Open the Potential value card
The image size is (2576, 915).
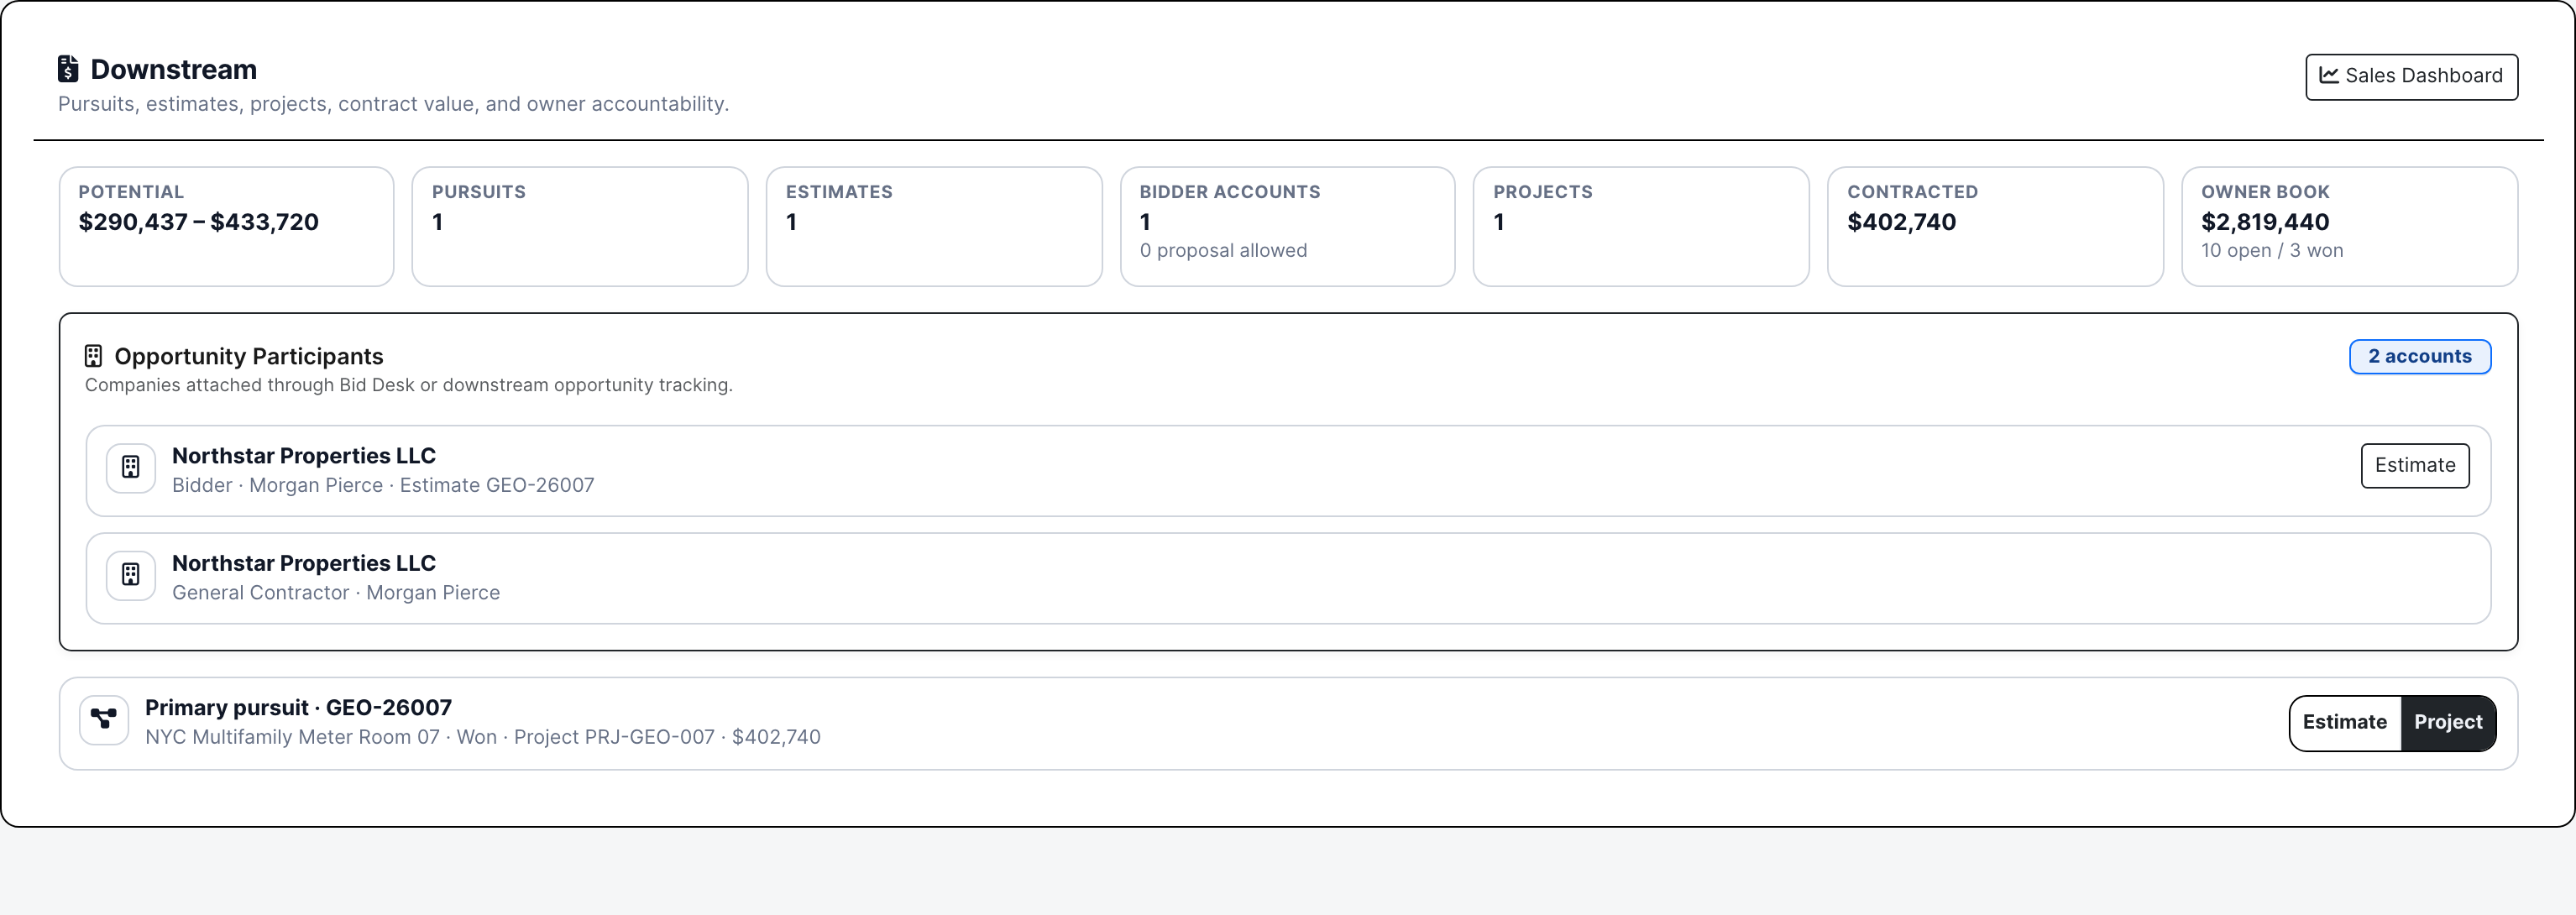point(226,226)
